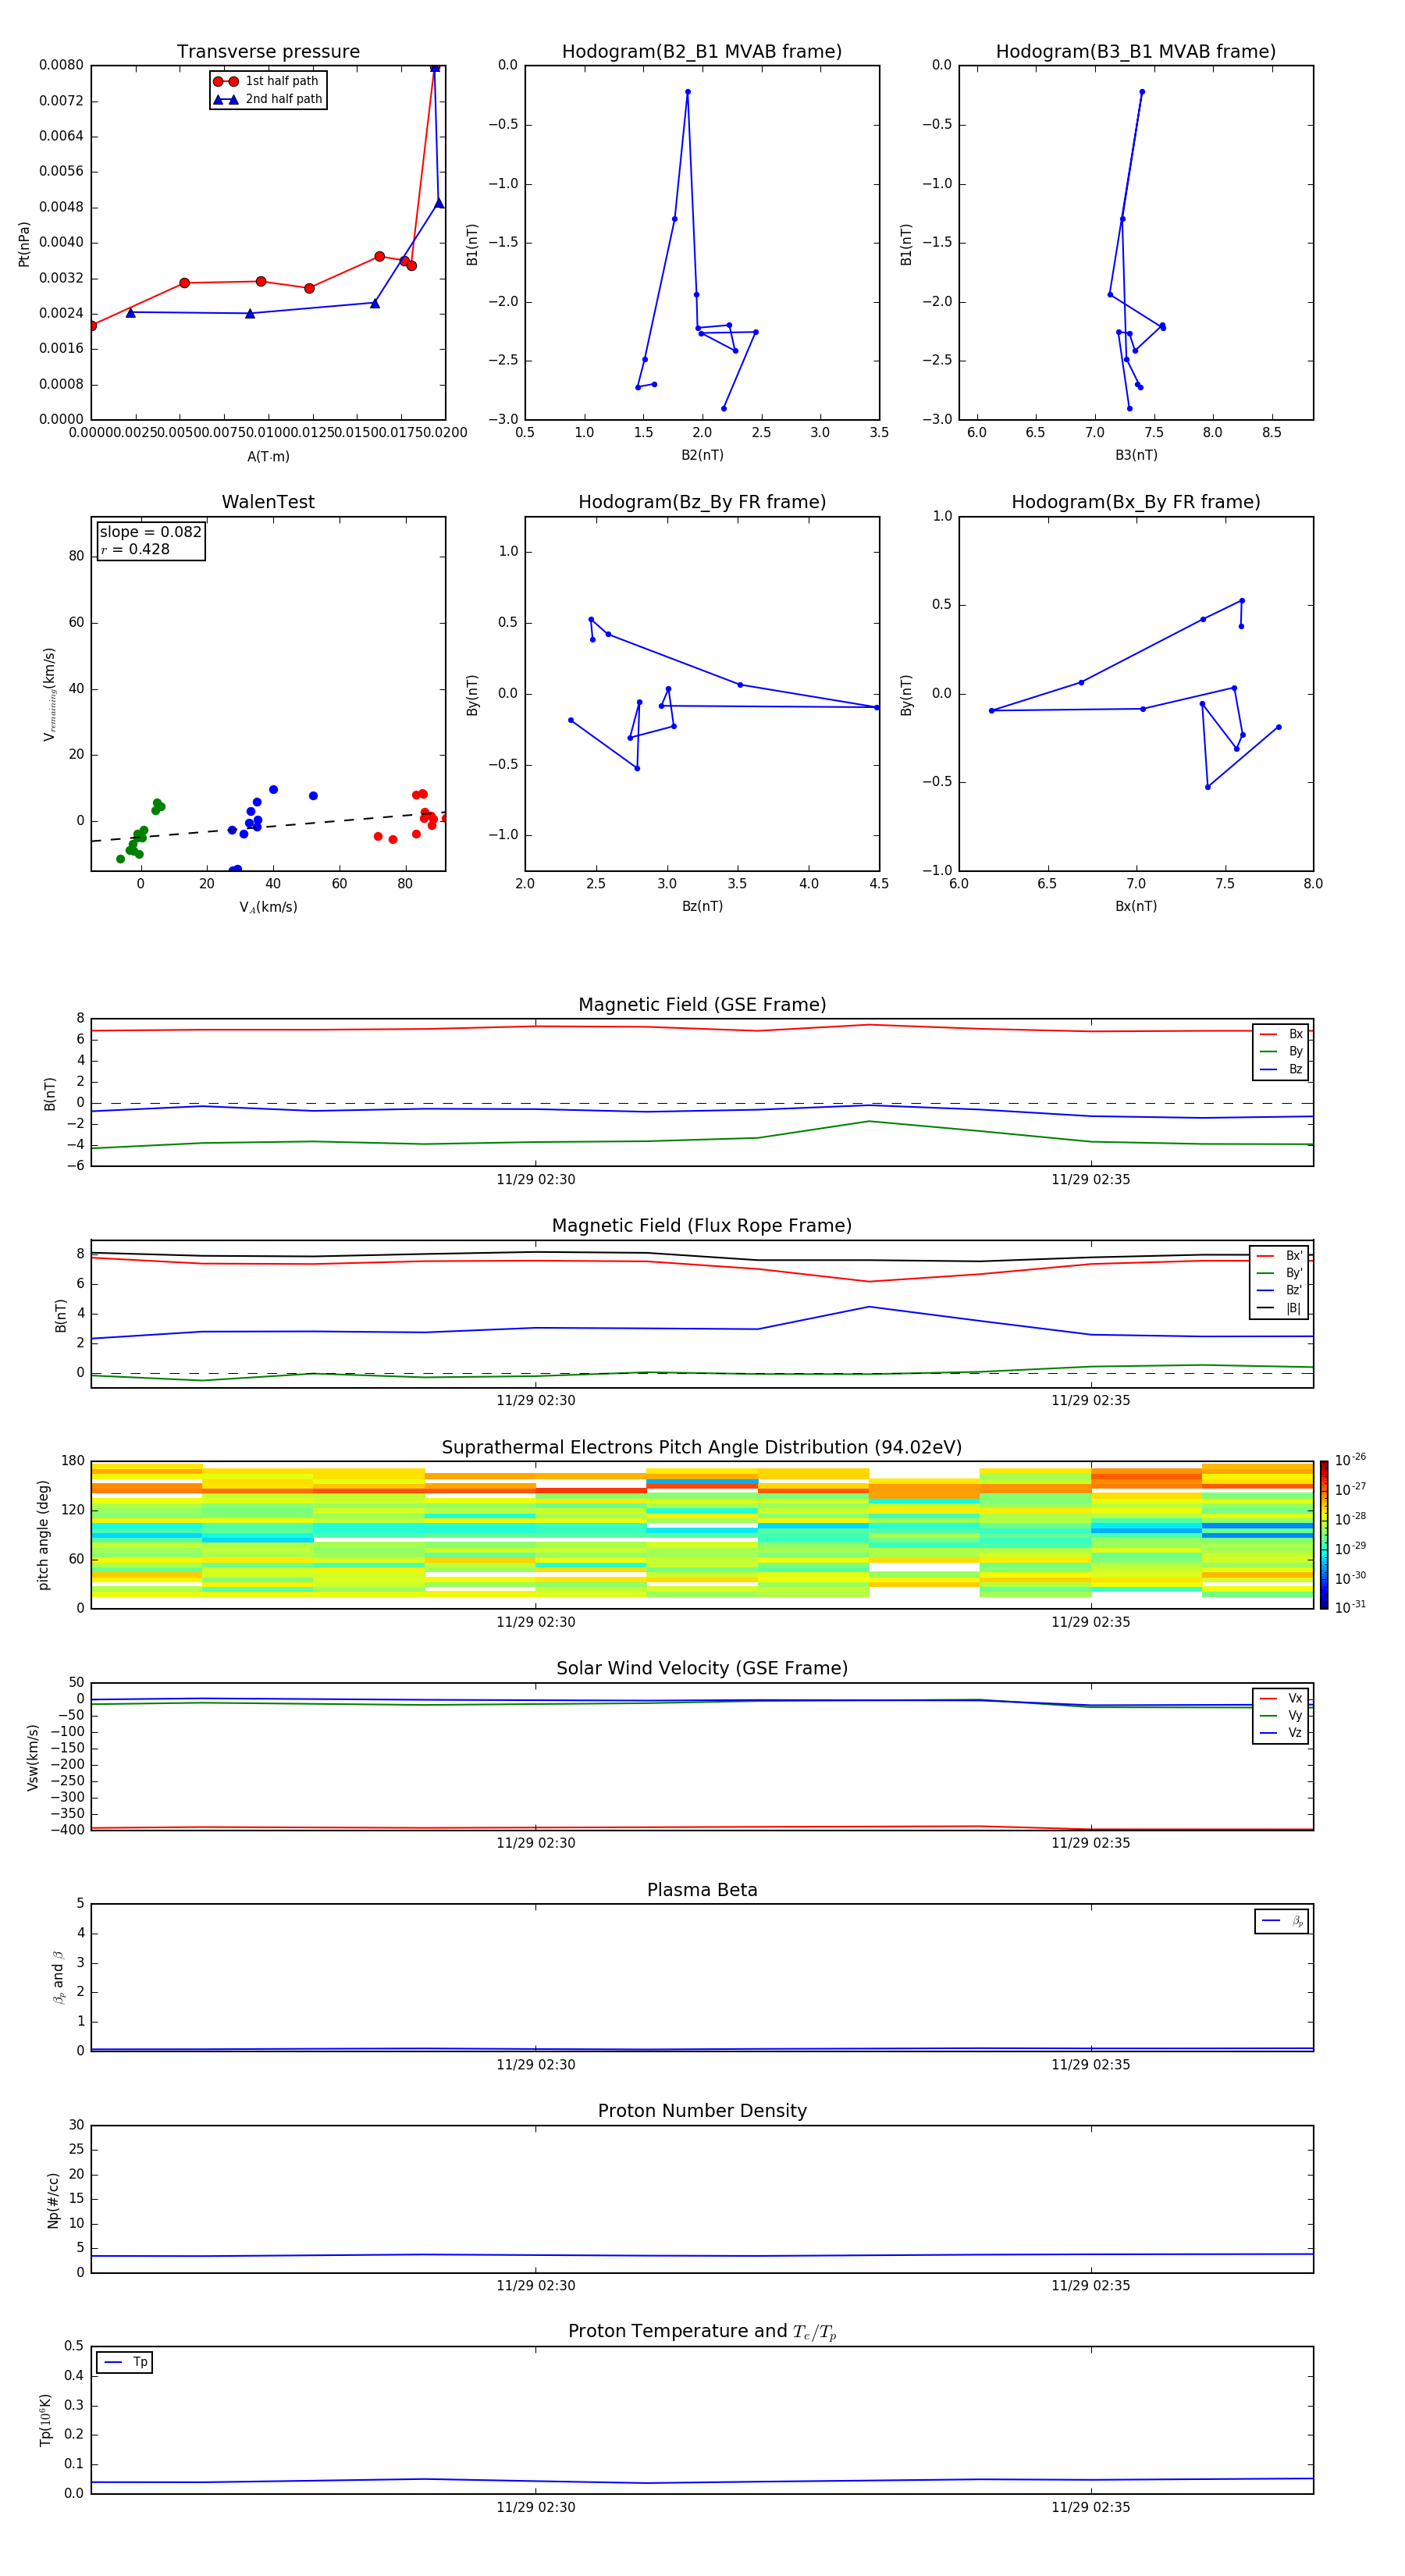Click the Suprathermal Electrons Pitch Angle title
Screen dimensions: 1405x2576
tap(702, 1448)
